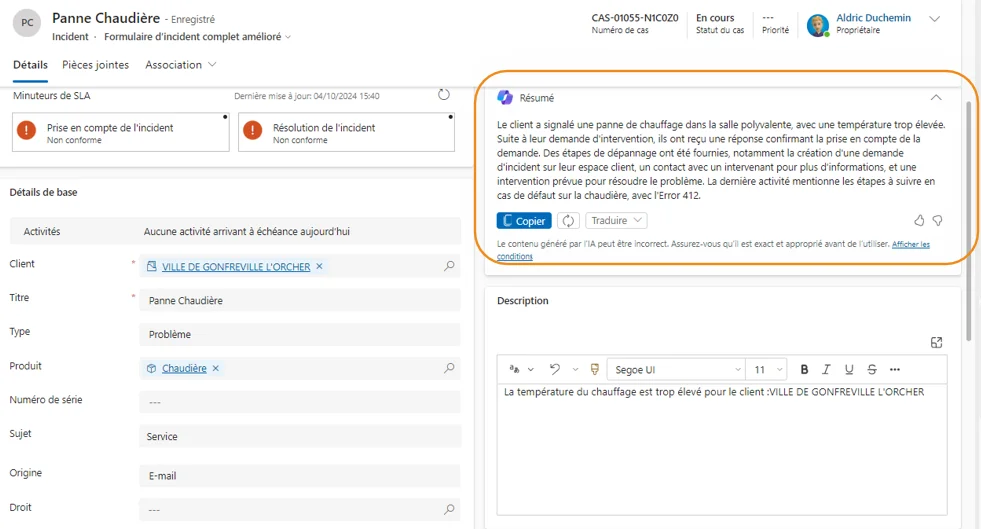Click the PC record avatar
The image size is (981, 529).
click(x=27, y=23)
